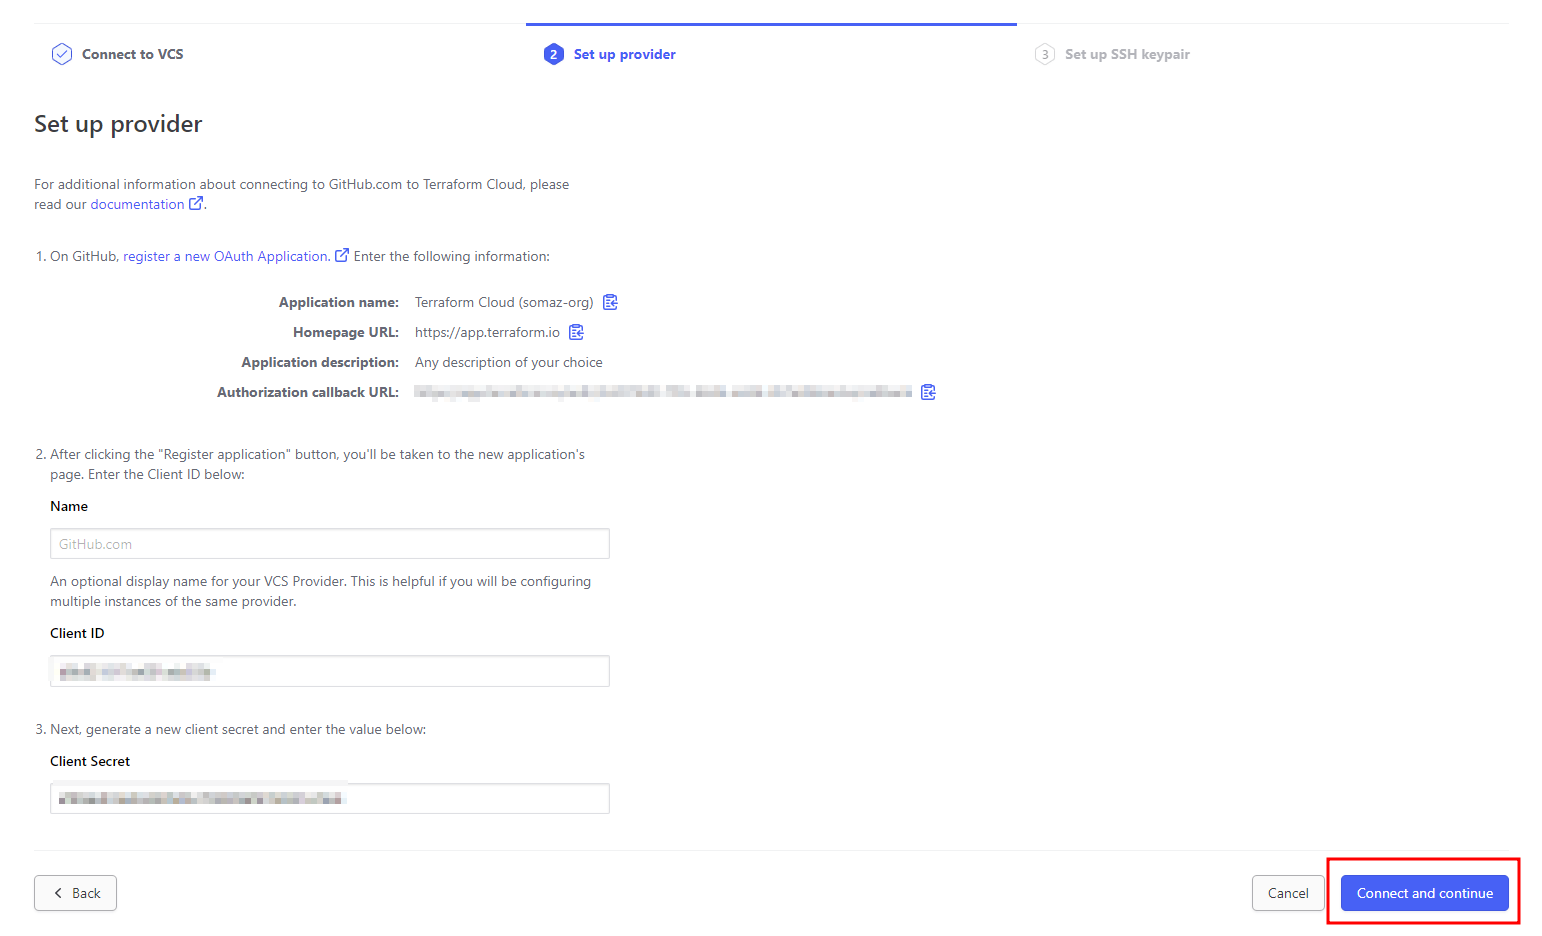Click 'Any description of your choice' text
Viewport: 1542px width, 936px height.
pos(509,362)
